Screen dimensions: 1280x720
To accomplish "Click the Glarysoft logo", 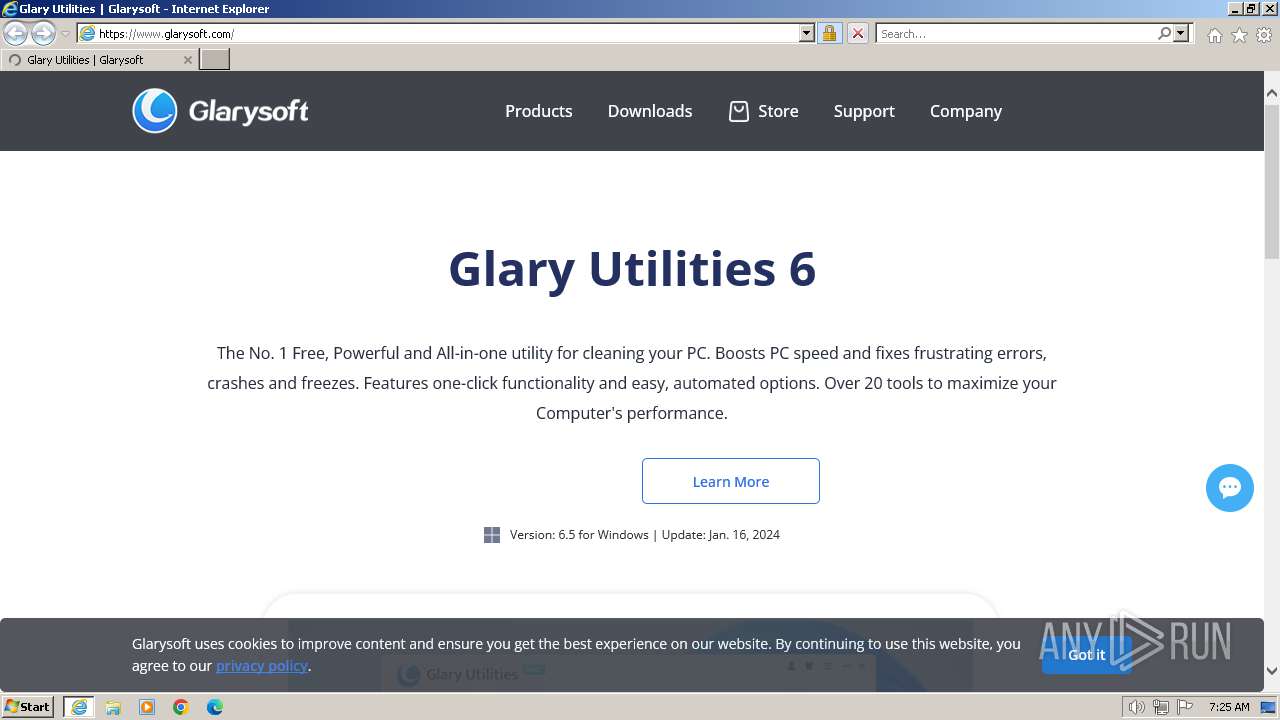I will click(x=220, y=111).
